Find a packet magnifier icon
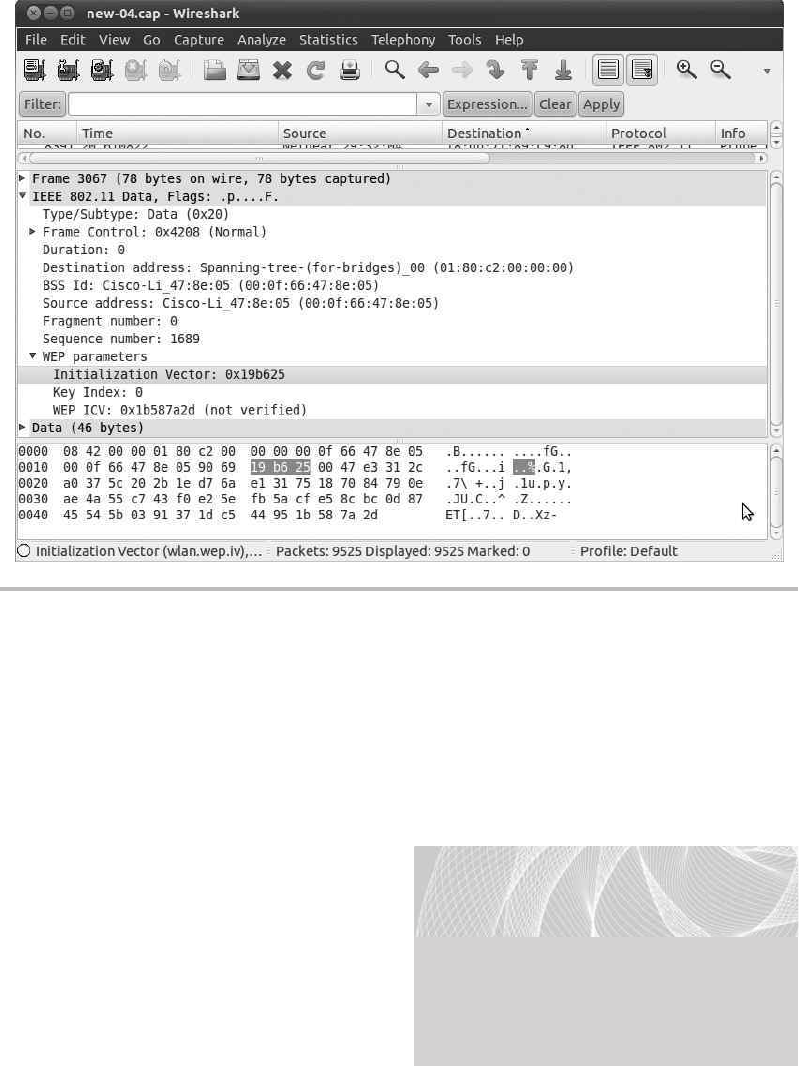Viewport: 799px width, 1066px height. point(394,69)
